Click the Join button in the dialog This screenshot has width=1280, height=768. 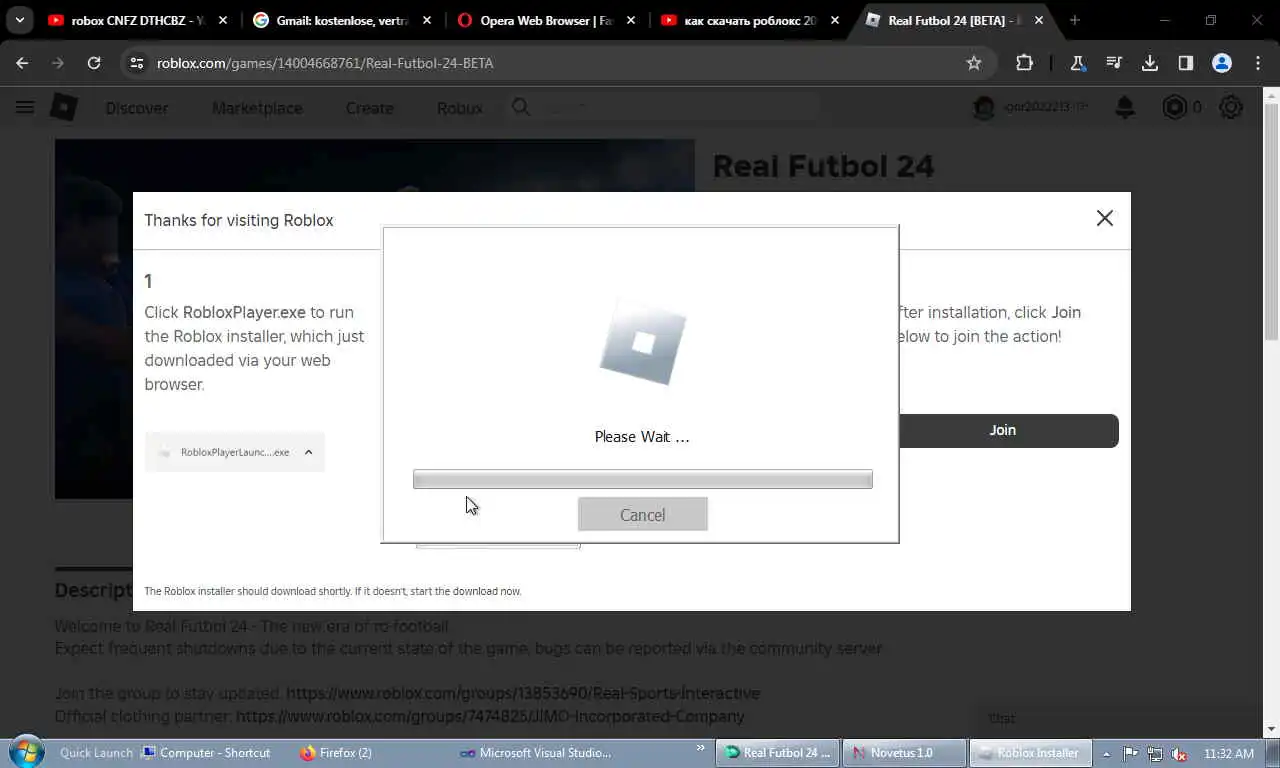(1003, 430)
